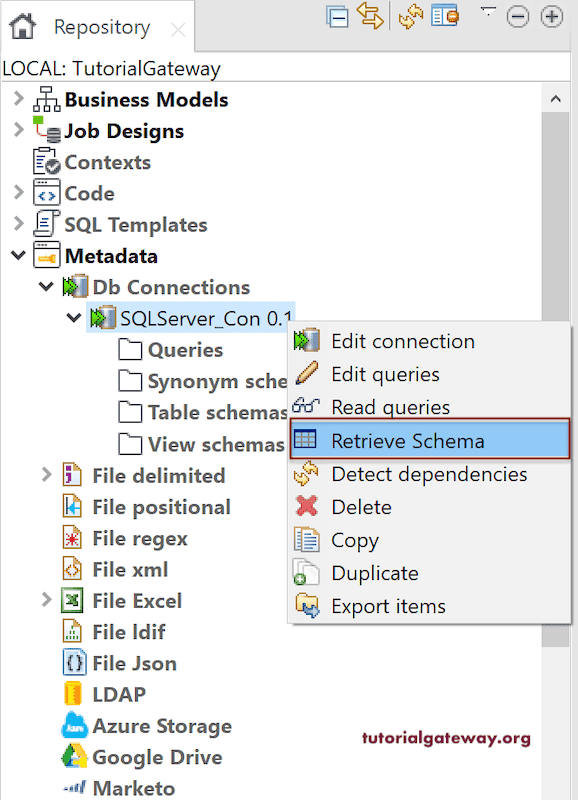Viewport: 578px width, 800px height.
Task: Click the Home icon beside the Repository tab
Action: point(21,27)
